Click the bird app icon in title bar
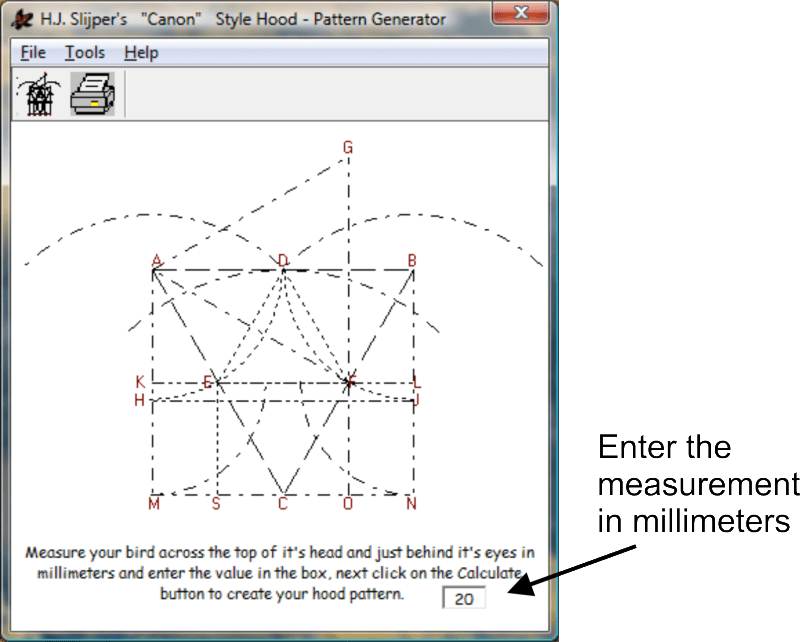Image resolution: width=800 pixels, height=642 pixels. point(16,18)
